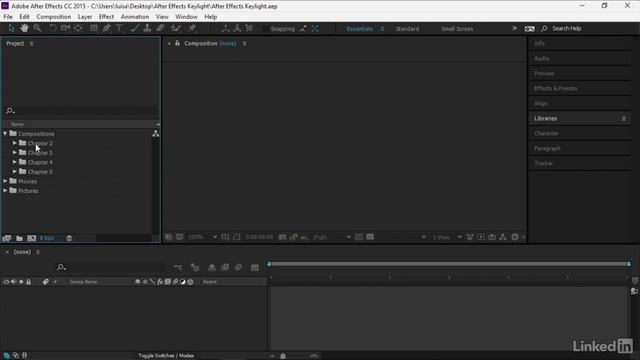Open the Animation menu

tap(135, 17)
